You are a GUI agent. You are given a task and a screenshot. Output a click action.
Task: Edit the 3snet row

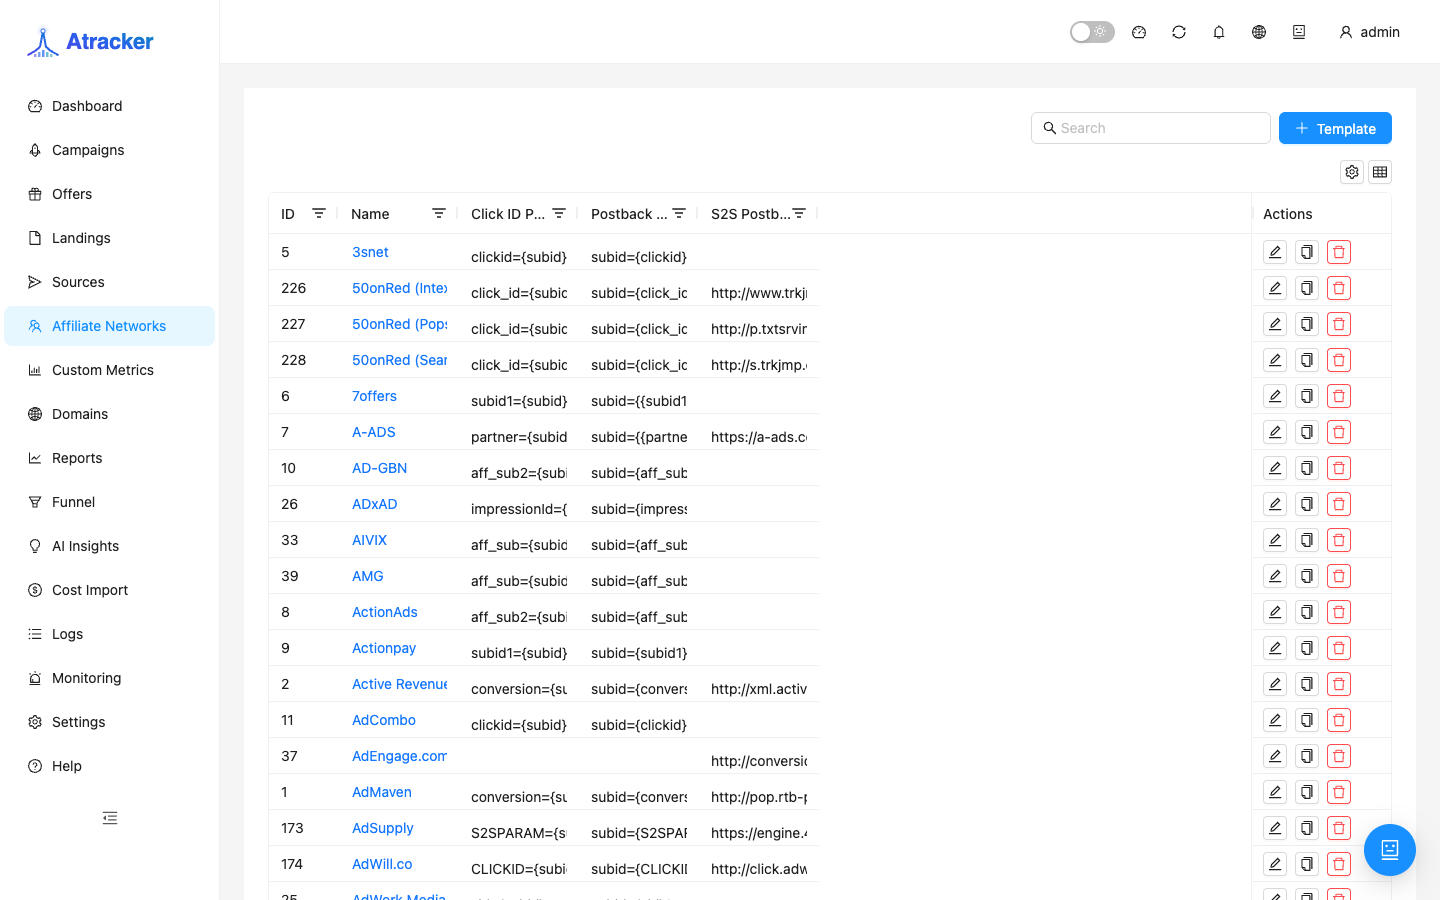(1275, 252)
